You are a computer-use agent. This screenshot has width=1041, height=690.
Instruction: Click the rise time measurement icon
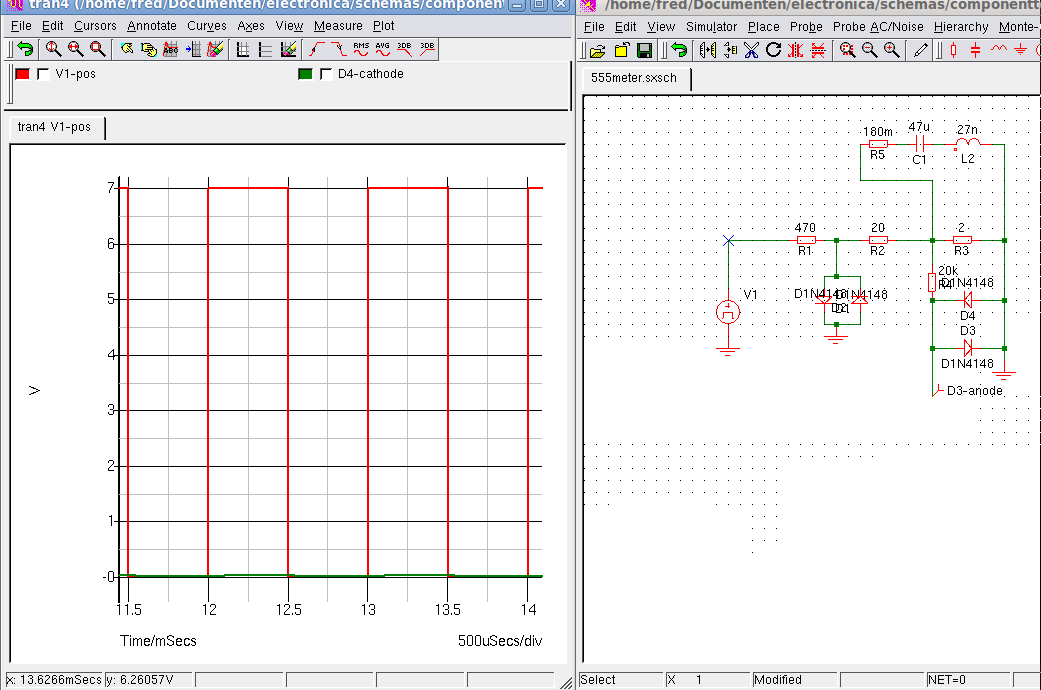[317, 49]
